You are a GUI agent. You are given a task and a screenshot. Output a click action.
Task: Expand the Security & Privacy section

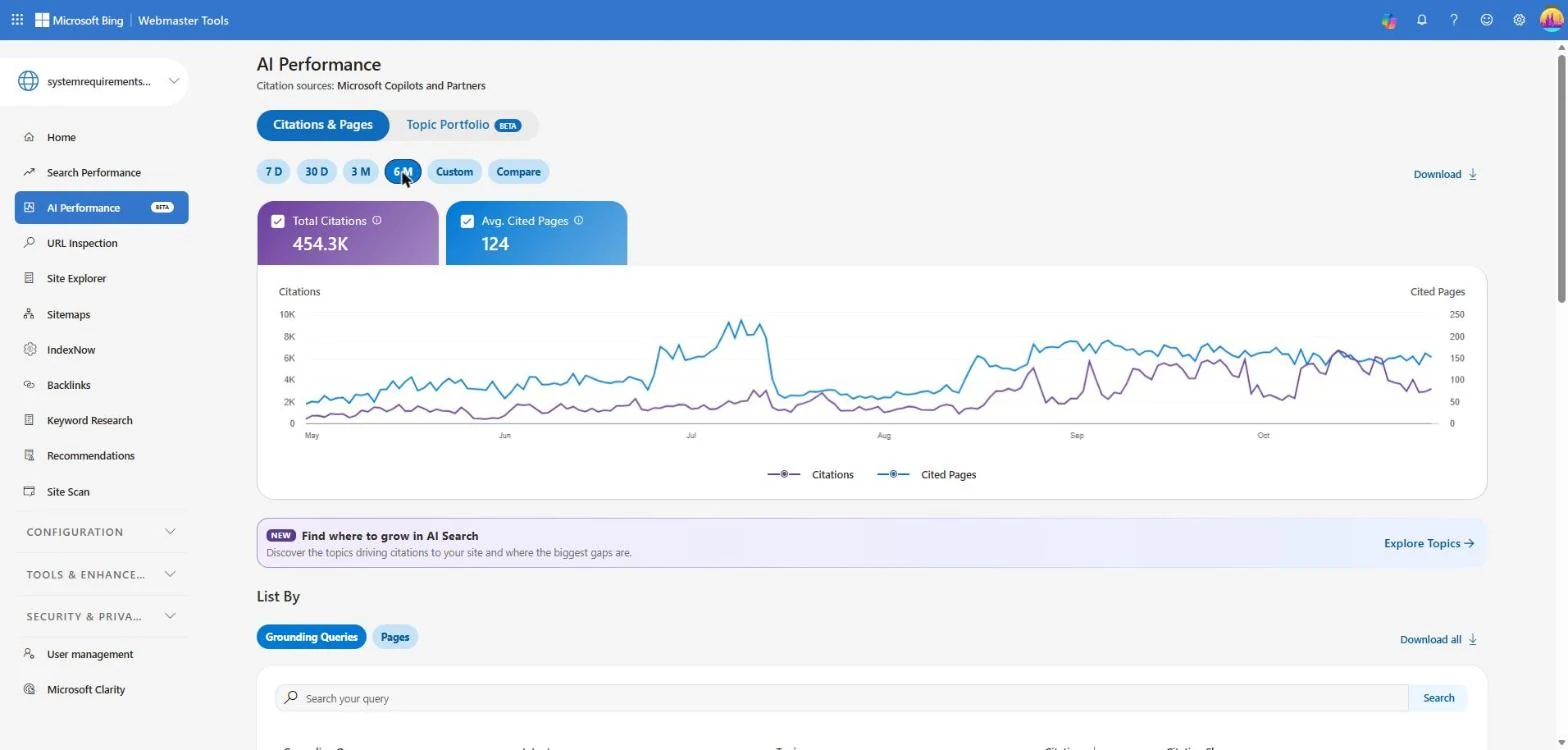[x=101, y=616]
